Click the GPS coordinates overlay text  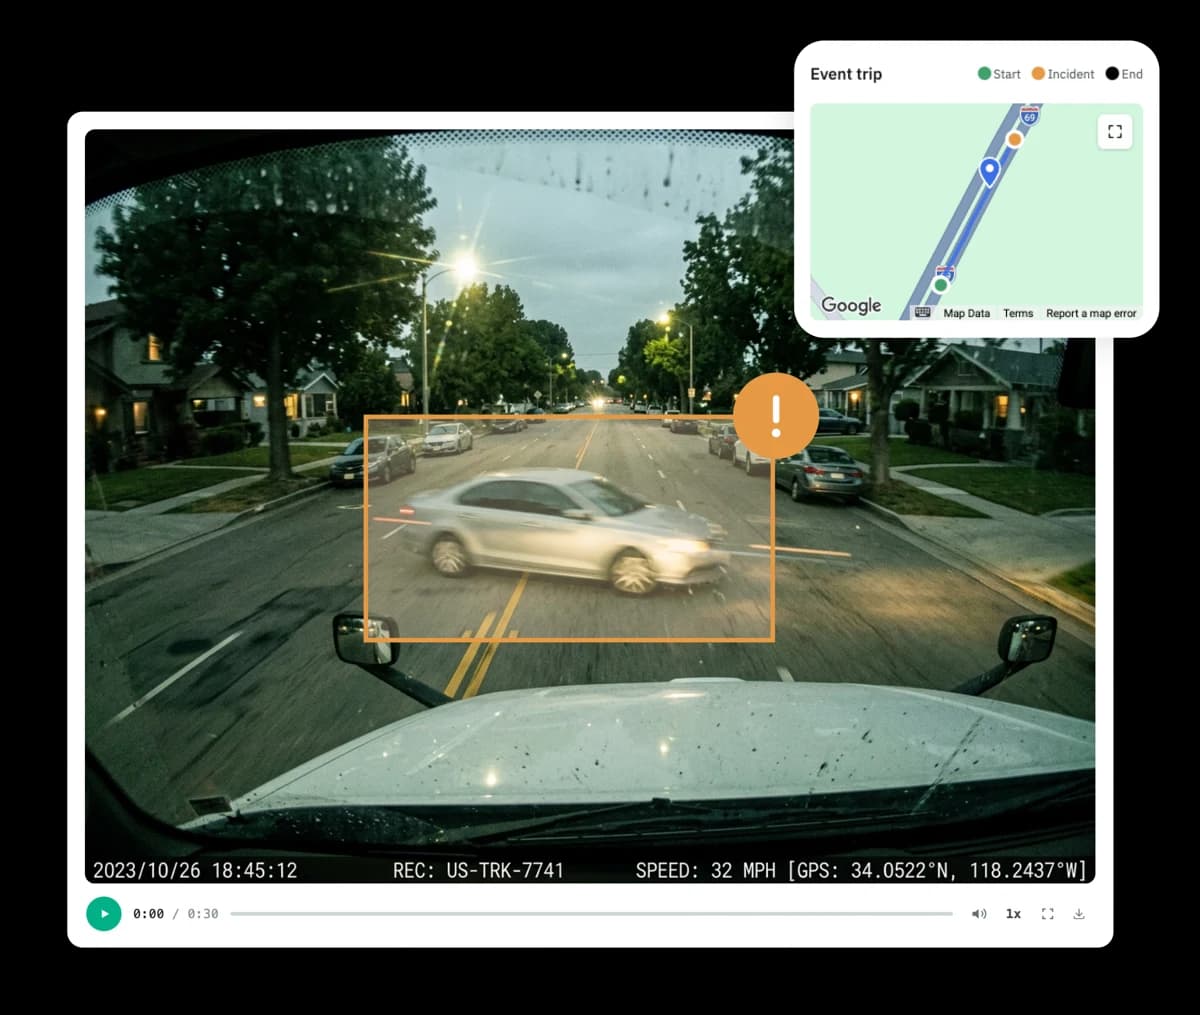coord(937,870)
